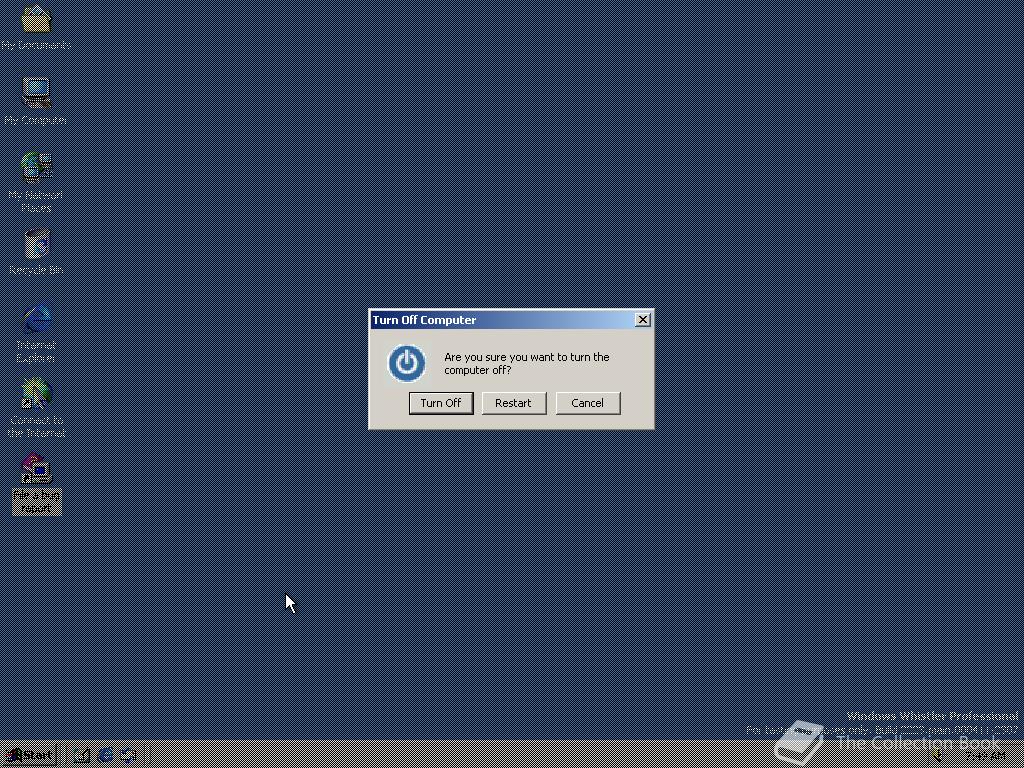Select the My Network Places desktop icon
Screen dimensions: 1024x768
point(36,183)
